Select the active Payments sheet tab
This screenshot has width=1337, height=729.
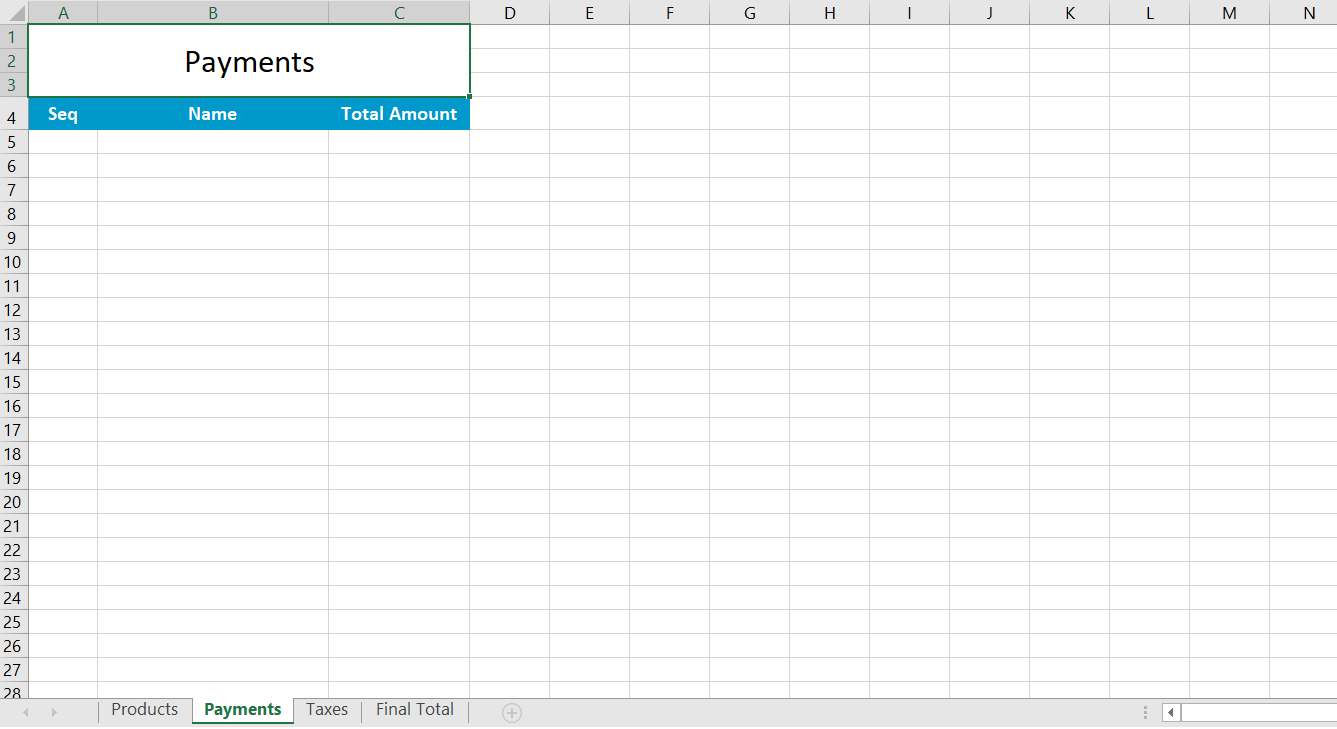[x=242, y=709]
